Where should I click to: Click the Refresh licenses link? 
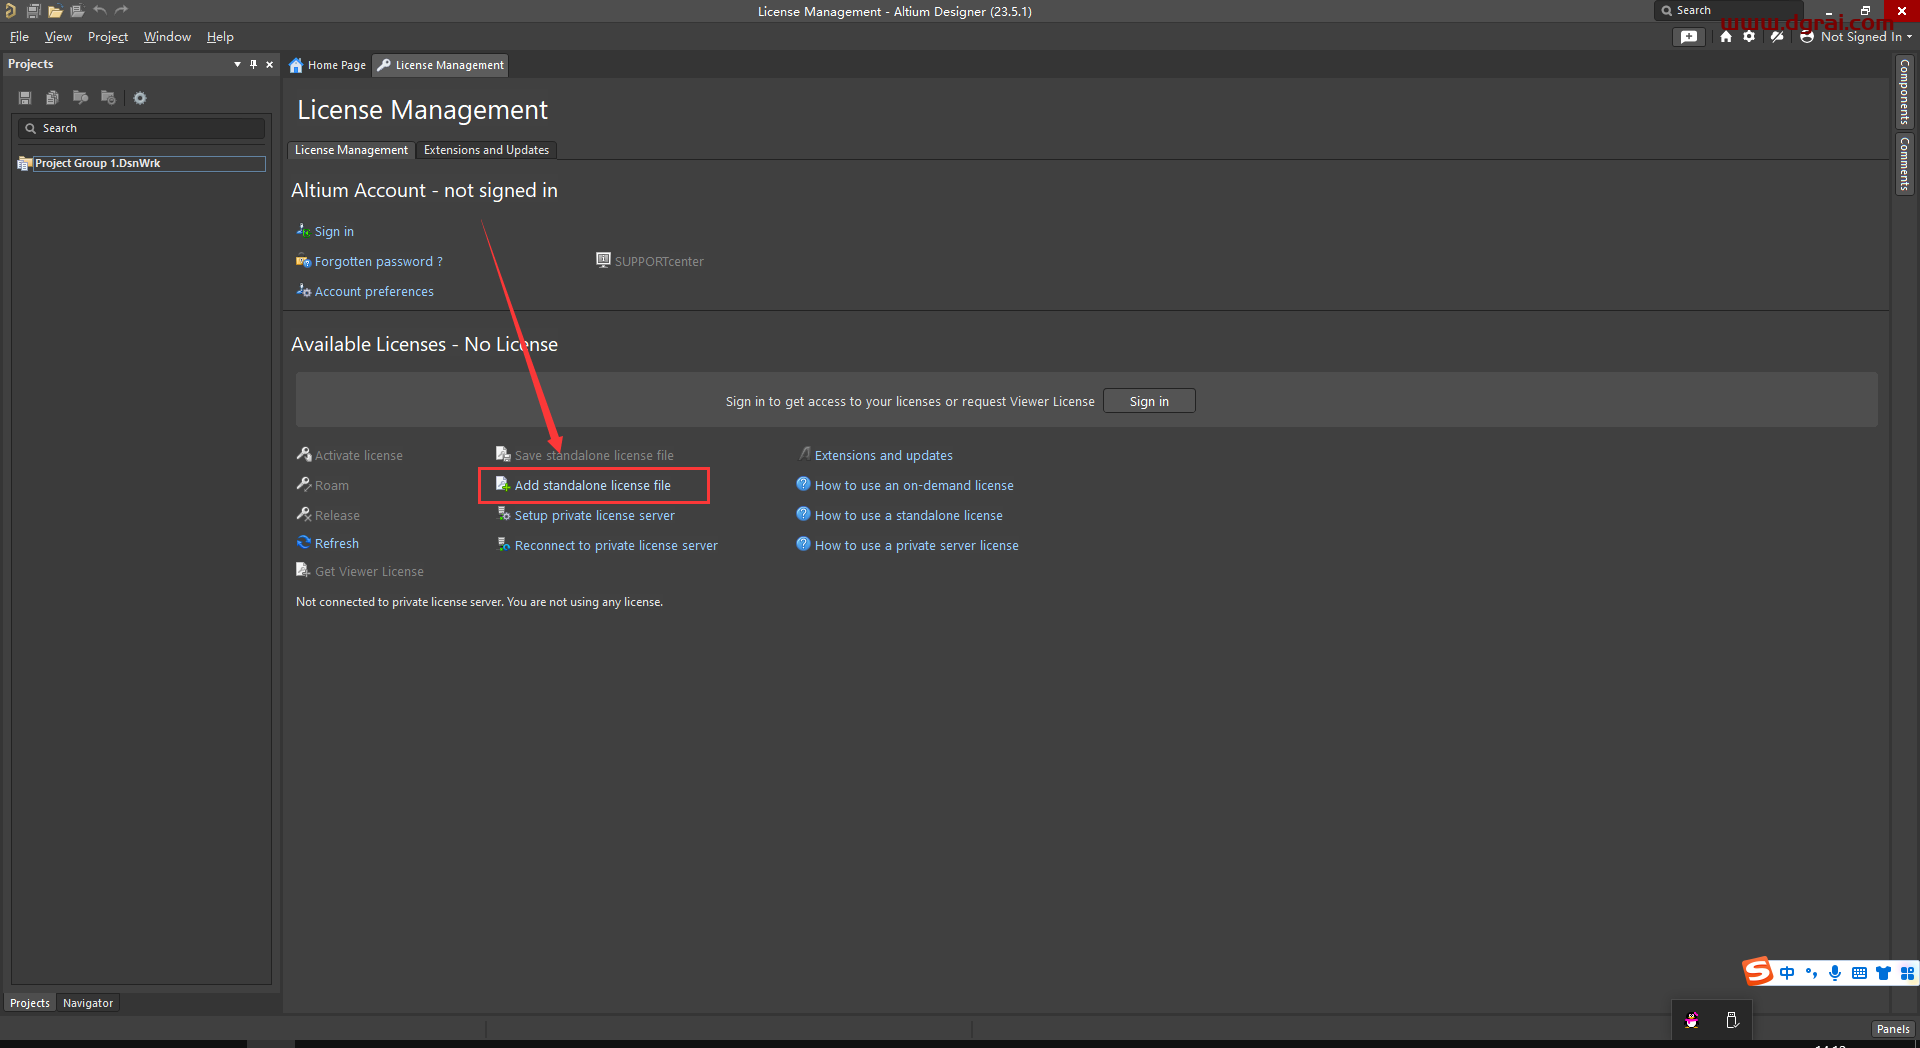336,543
